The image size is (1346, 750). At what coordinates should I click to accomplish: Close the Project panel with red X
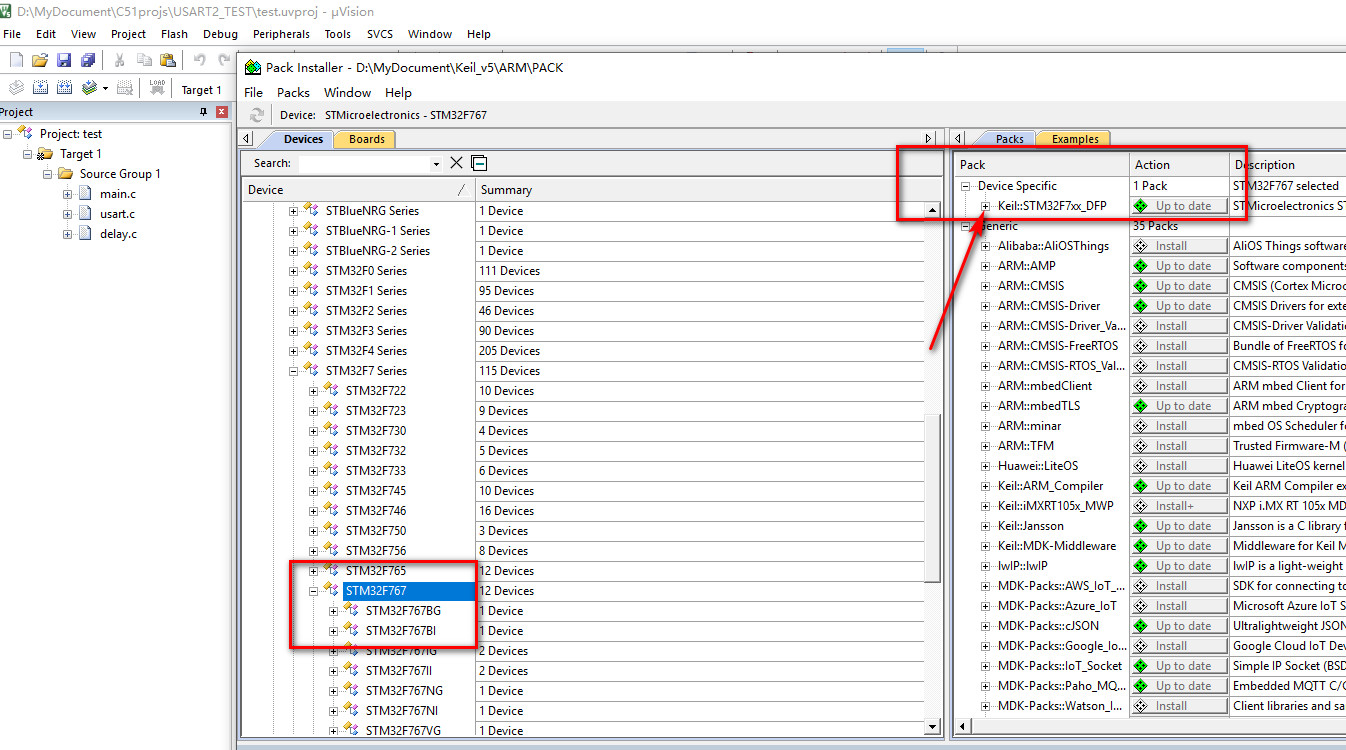(222, 112)
